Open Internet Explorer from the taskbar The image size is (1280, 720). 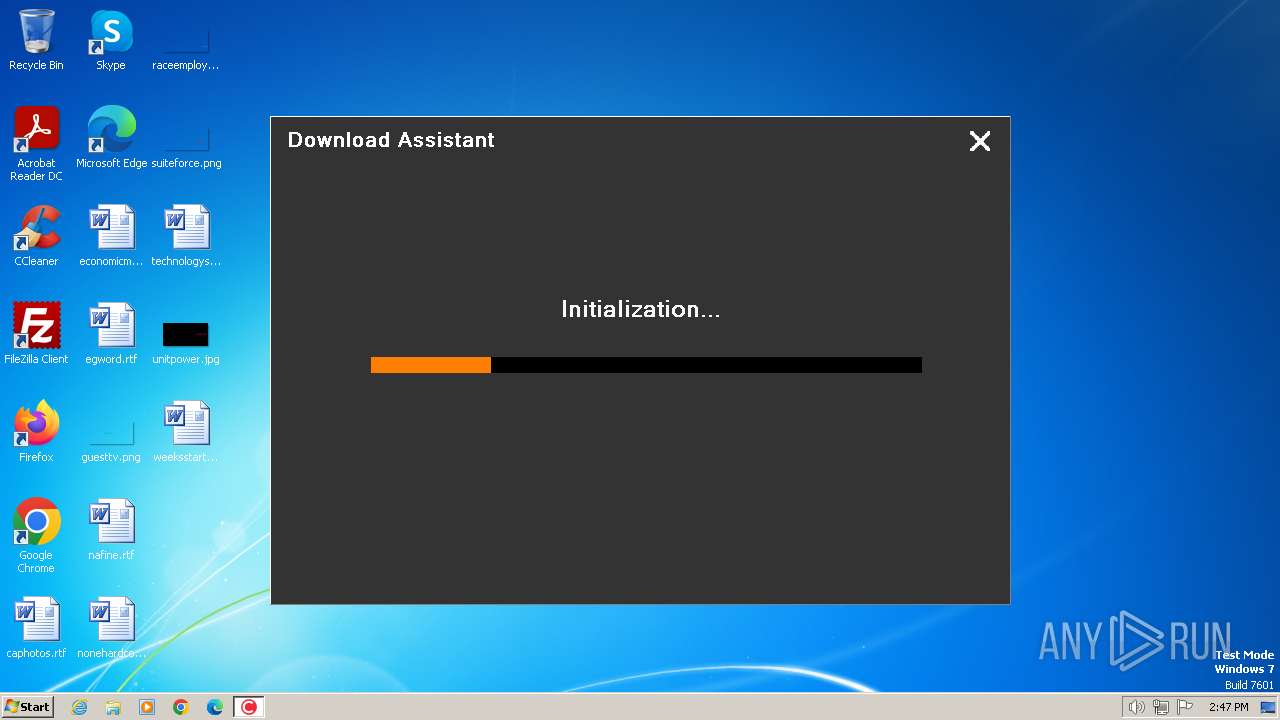[x=80, y=707]
